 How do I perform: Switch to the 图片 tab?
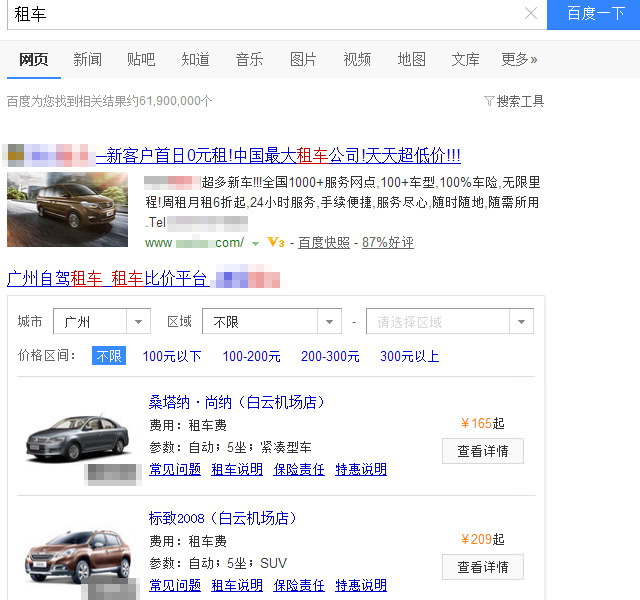pos(303,59)
